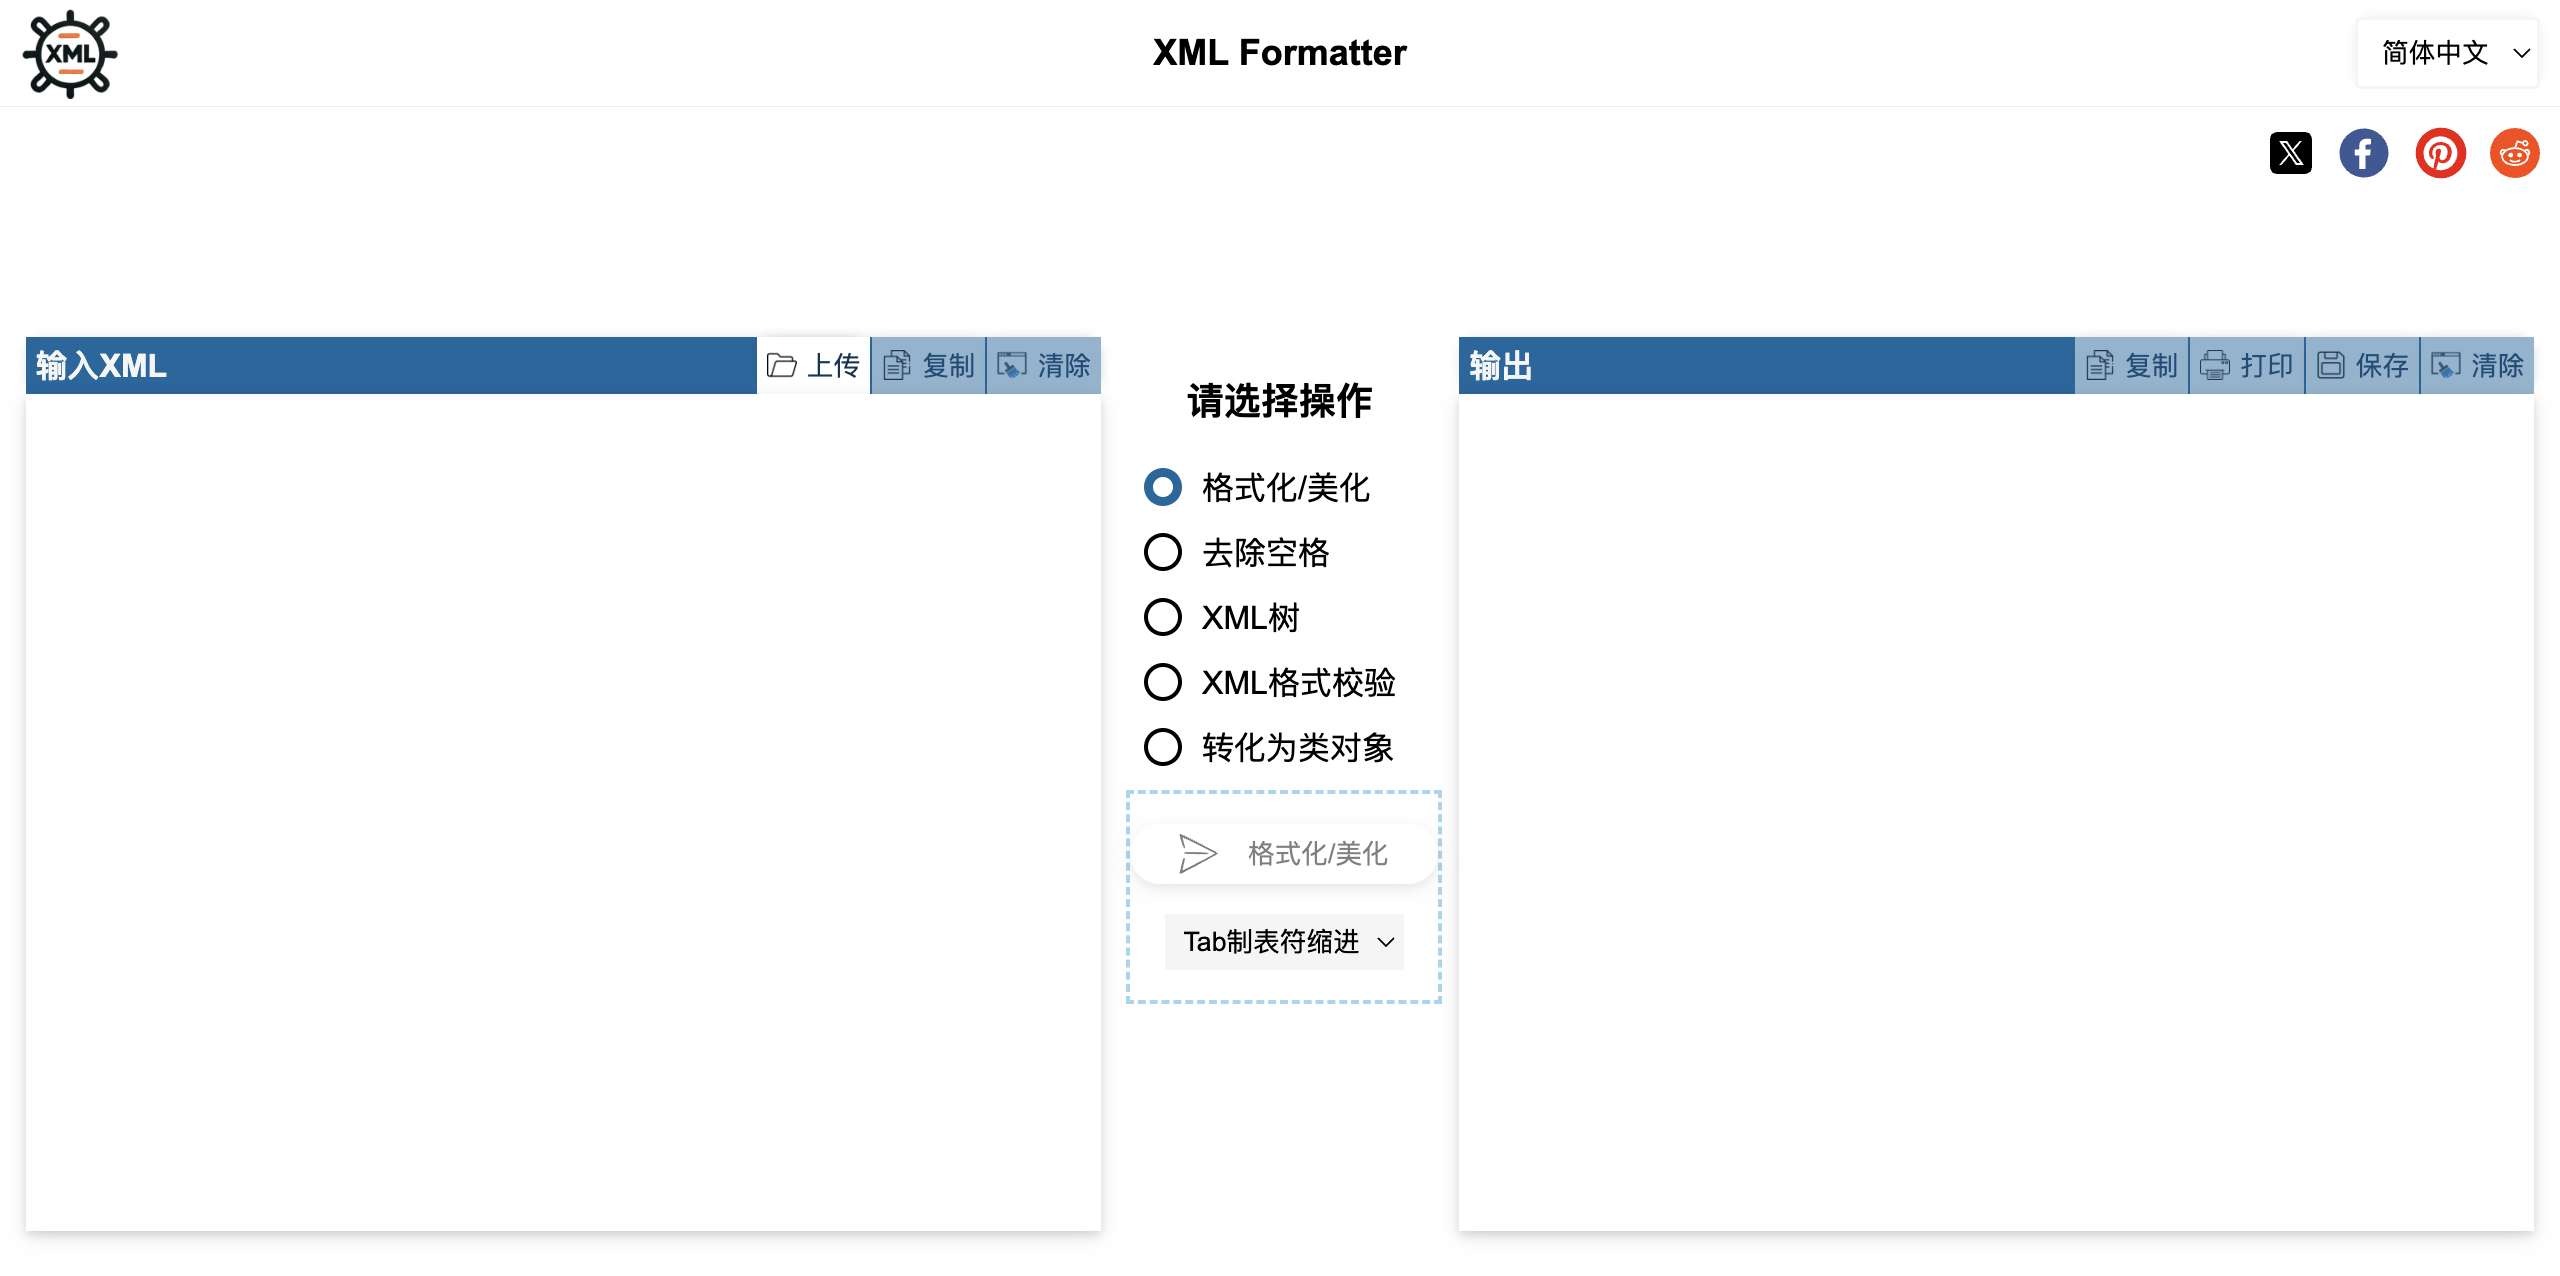Share page on Pinterest
Screen dimensions: 2560x1276
[2440, 154]
